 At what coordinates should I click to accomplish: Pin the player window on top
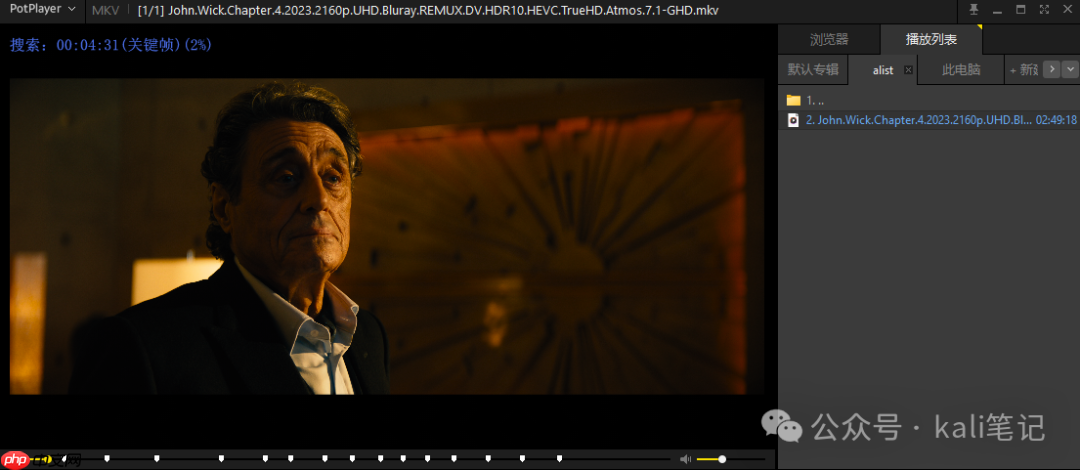[x=974, y=10]
